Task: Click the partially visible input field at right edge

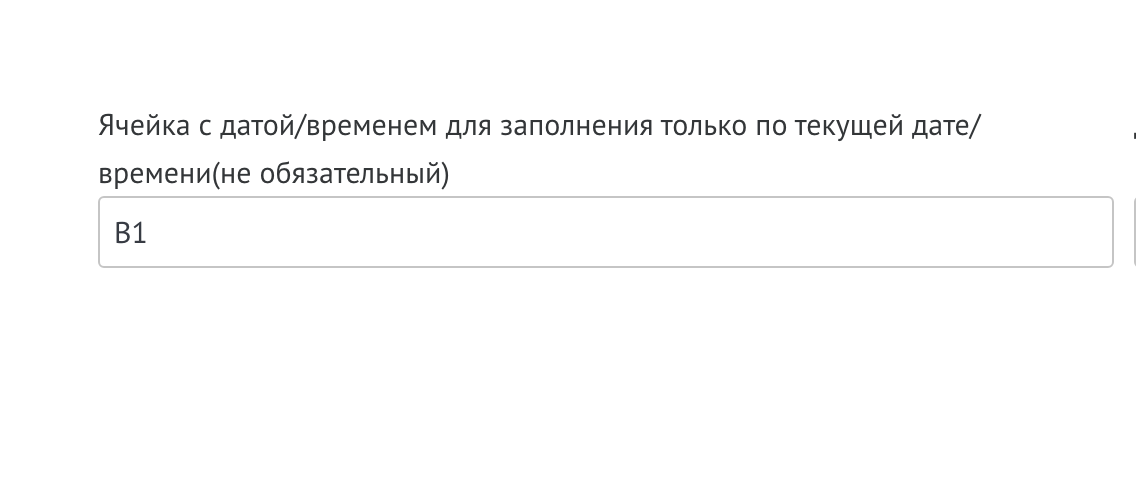Action: tap(1133, 232)
